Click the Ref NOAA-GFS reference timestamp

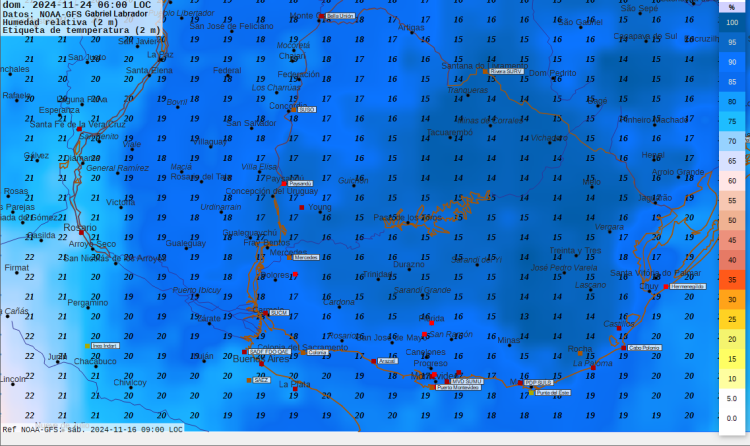click(x=92, y=428)
